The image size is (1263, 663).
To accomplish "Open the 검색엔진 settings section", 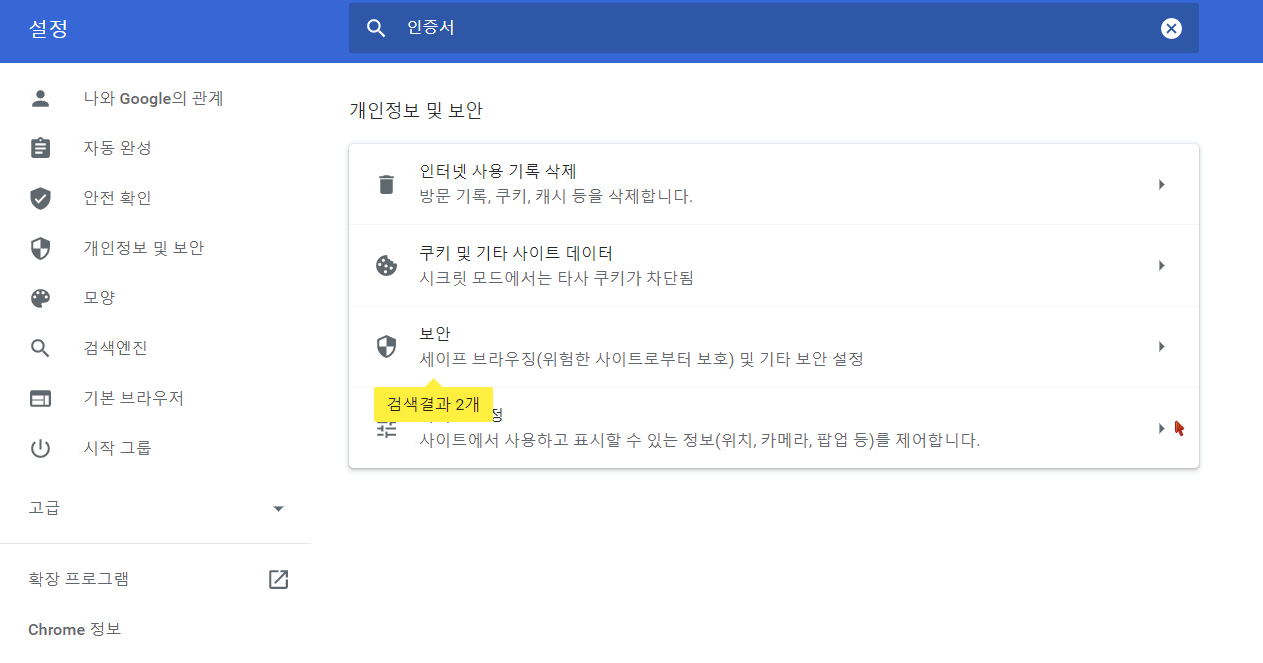I will click(115, 348).
